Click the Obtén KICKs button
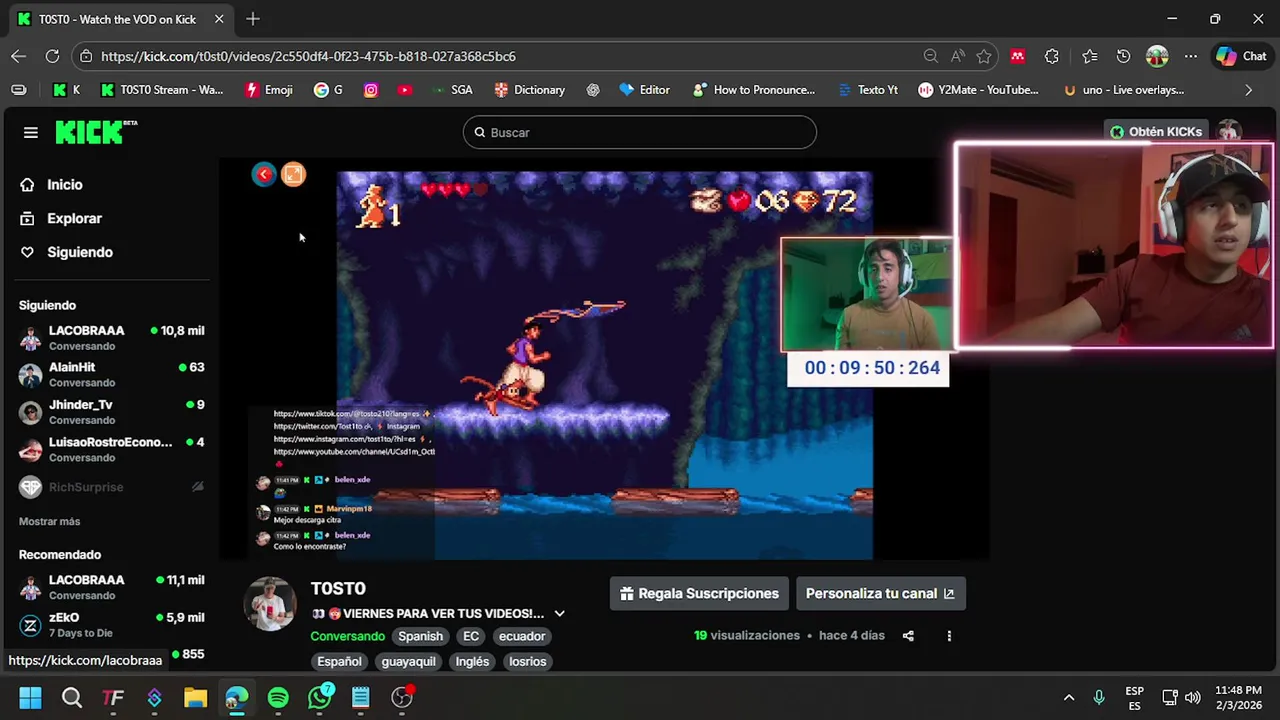 (1156, 132)
